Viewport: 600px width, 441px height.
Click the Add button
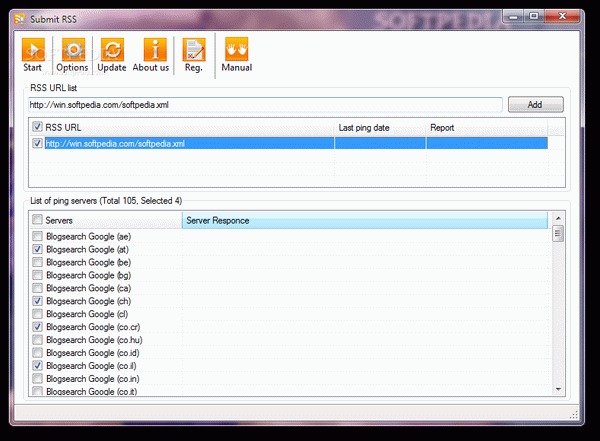tap(535, 105)
